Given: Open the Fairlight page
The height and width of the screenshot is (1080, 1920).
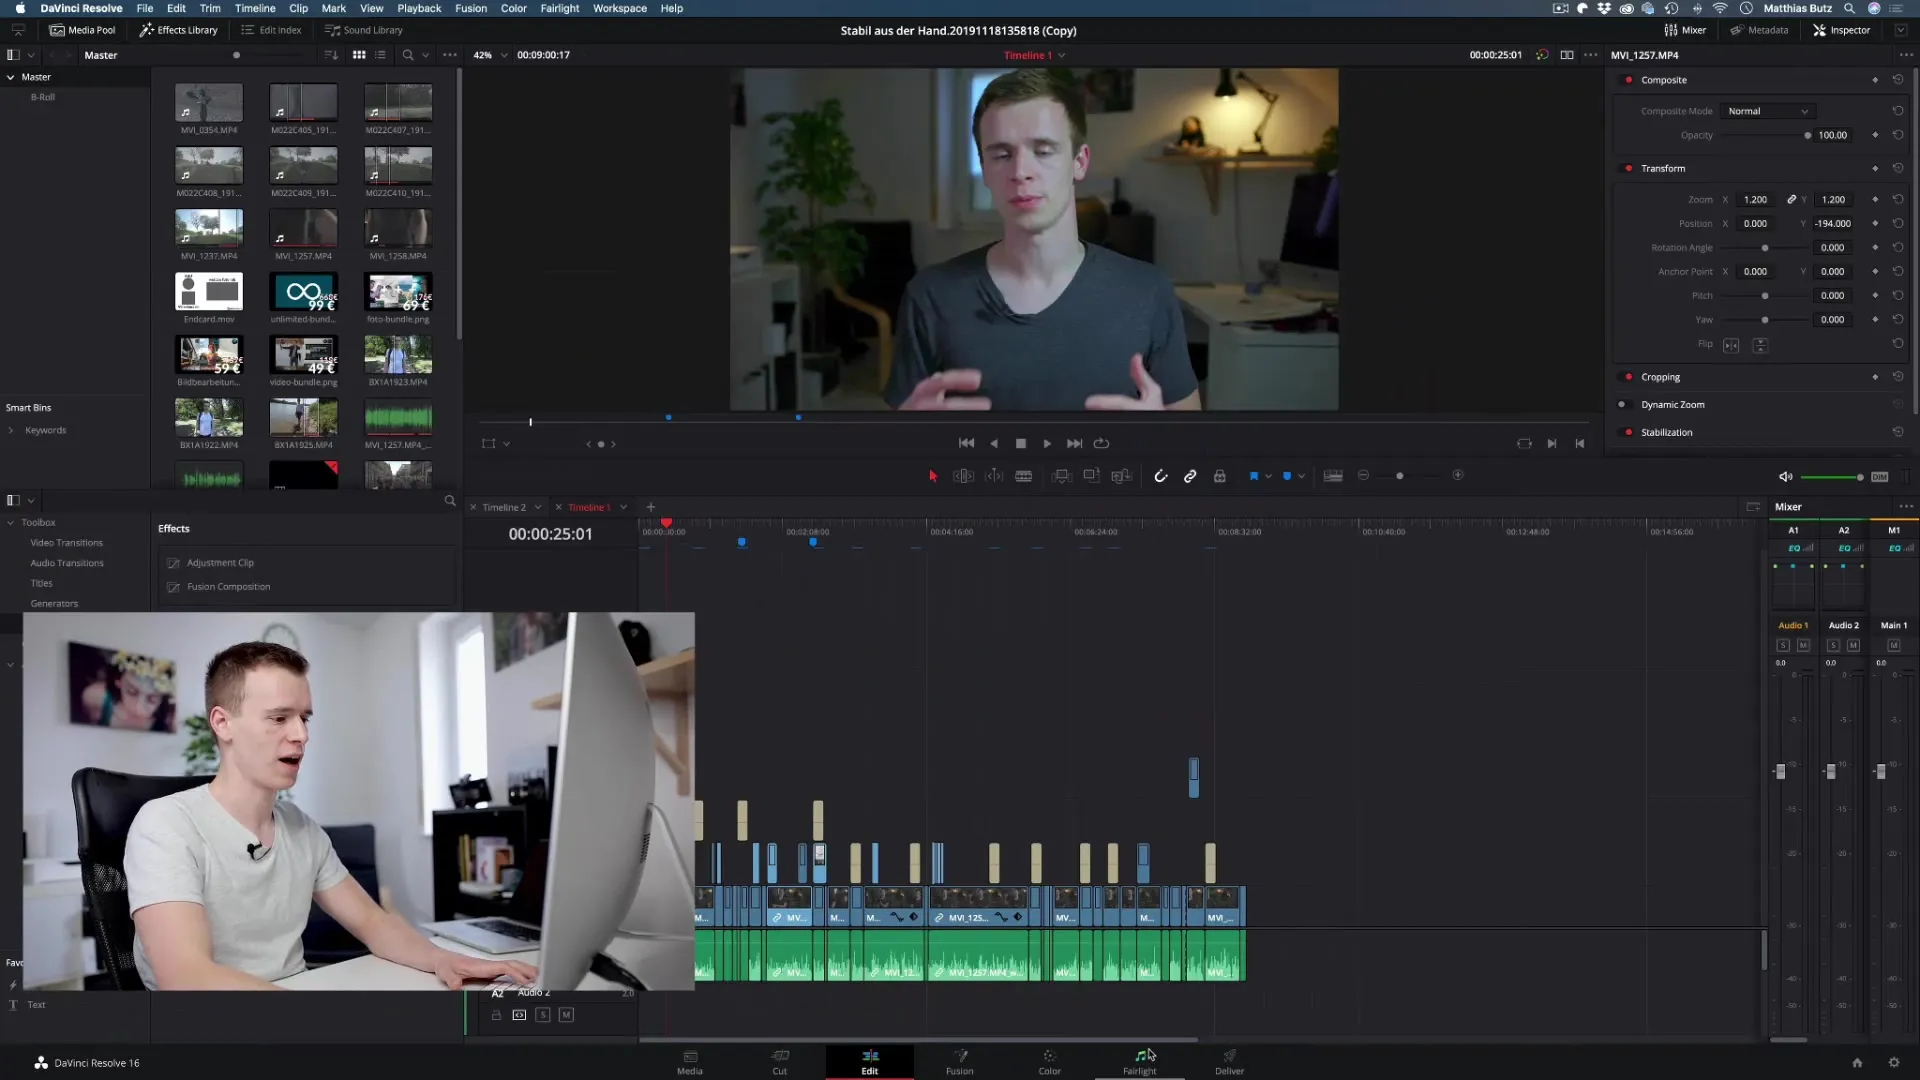Looking at the screenshot, I should pyautogui.click(x=1139, y=1061).
